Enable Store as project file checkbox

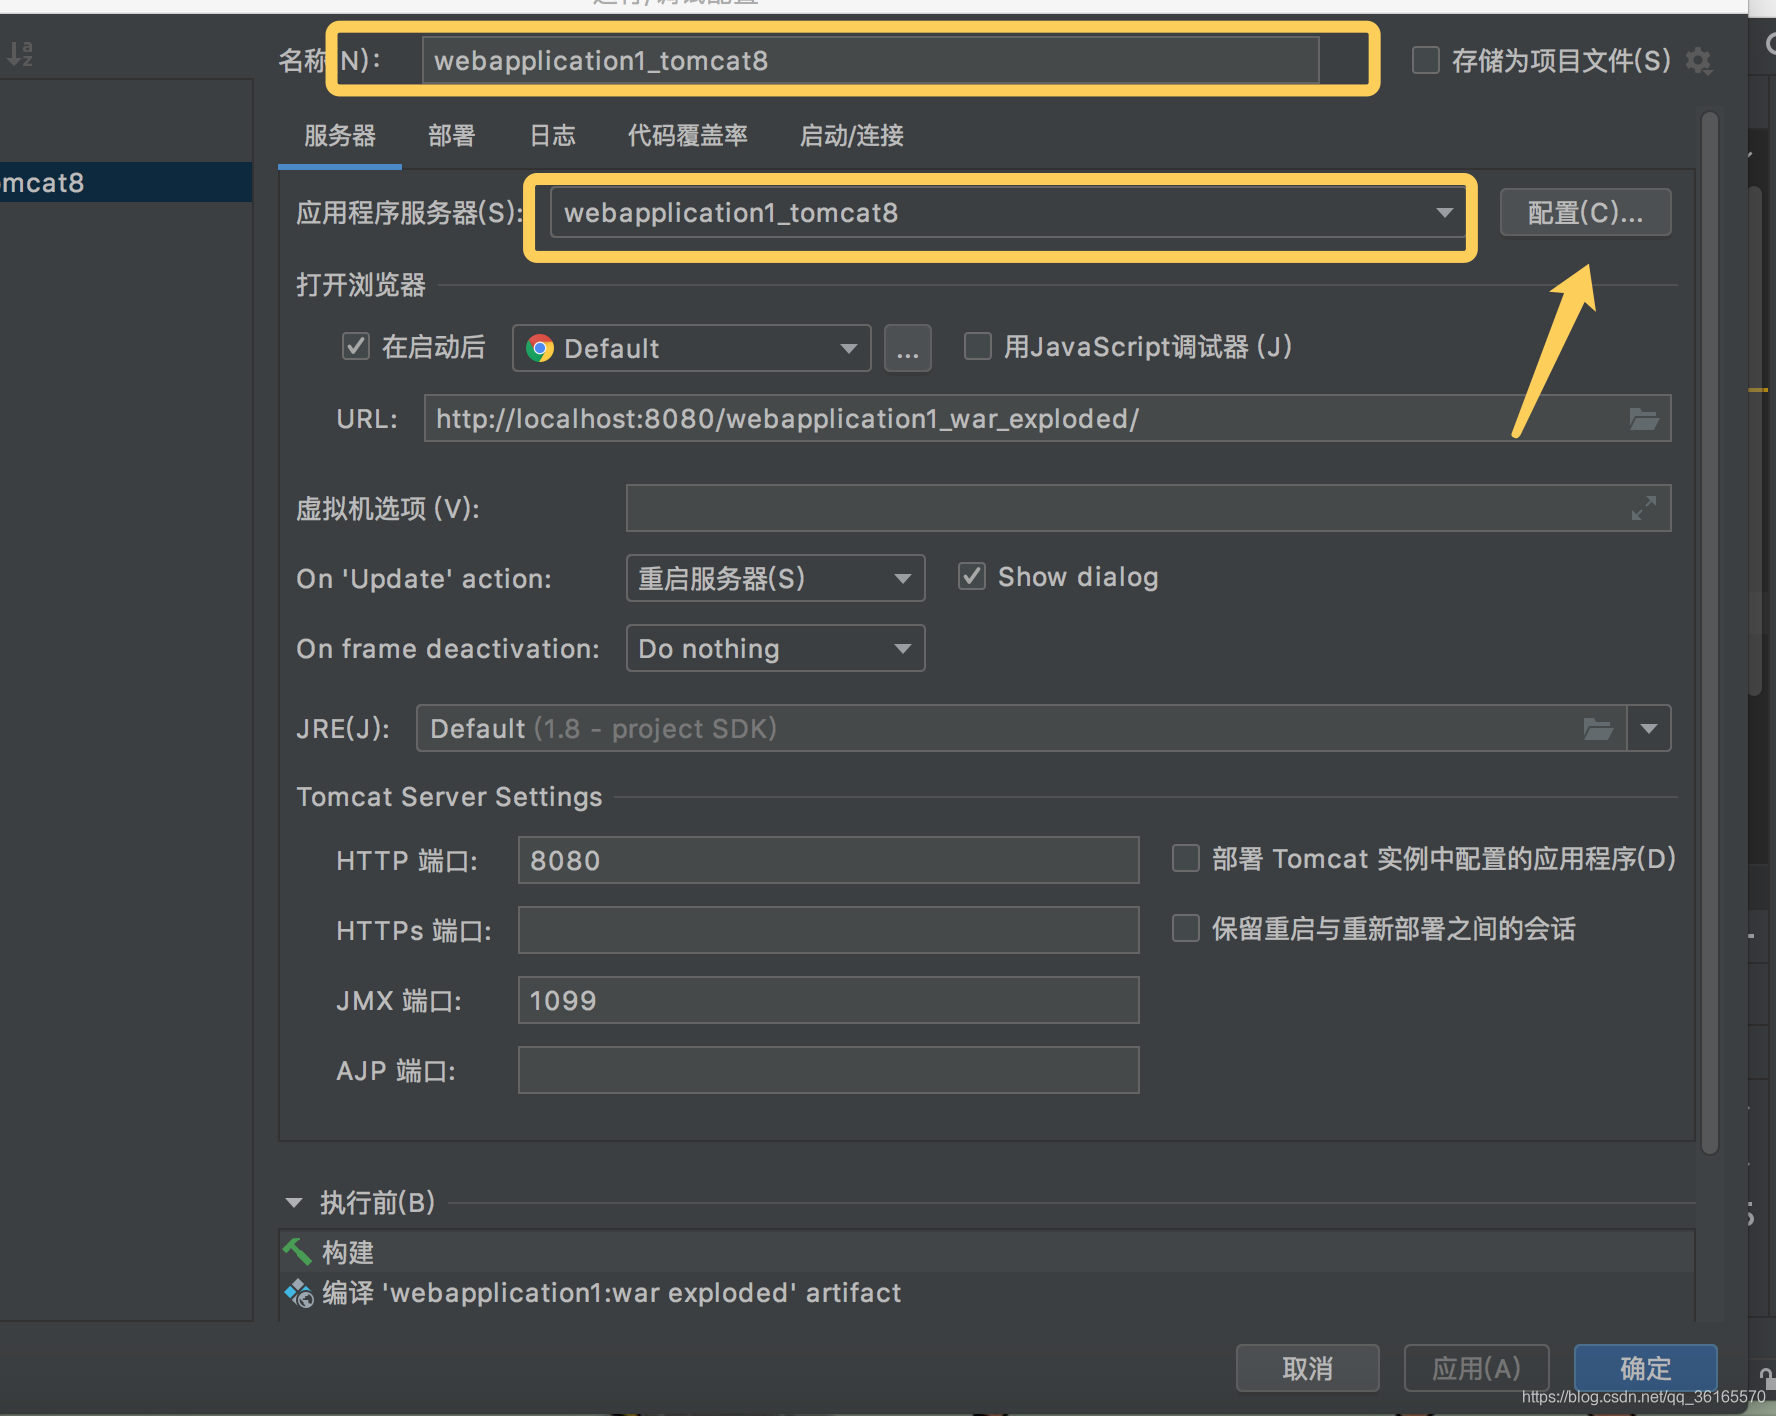tap(1426, 60)
